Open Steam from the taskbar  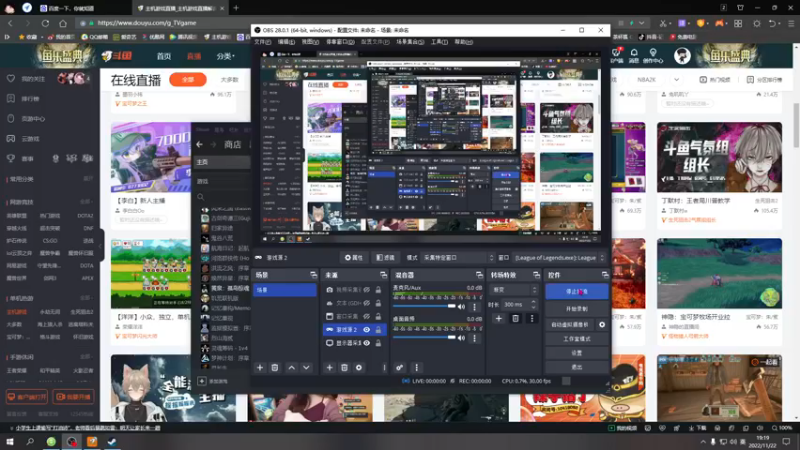(112, 441)
